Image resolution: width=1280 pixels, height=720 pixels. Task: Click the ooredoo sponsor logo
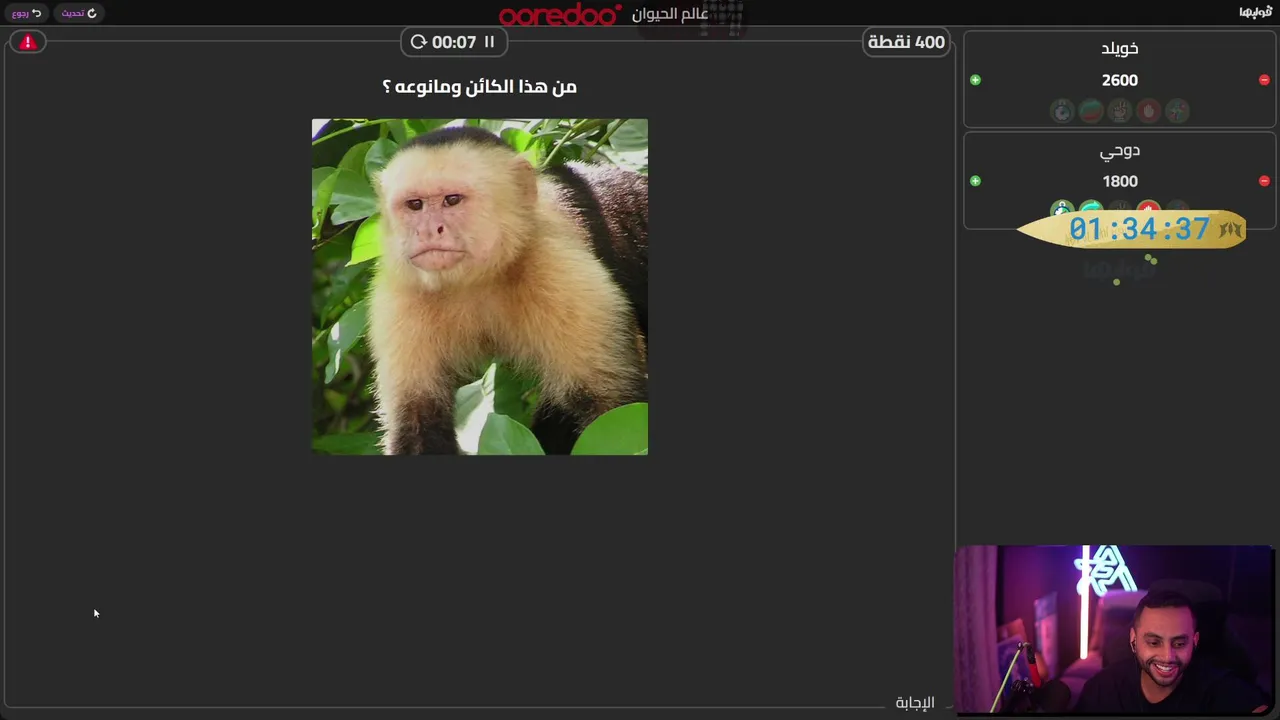[x=560, y=14]
